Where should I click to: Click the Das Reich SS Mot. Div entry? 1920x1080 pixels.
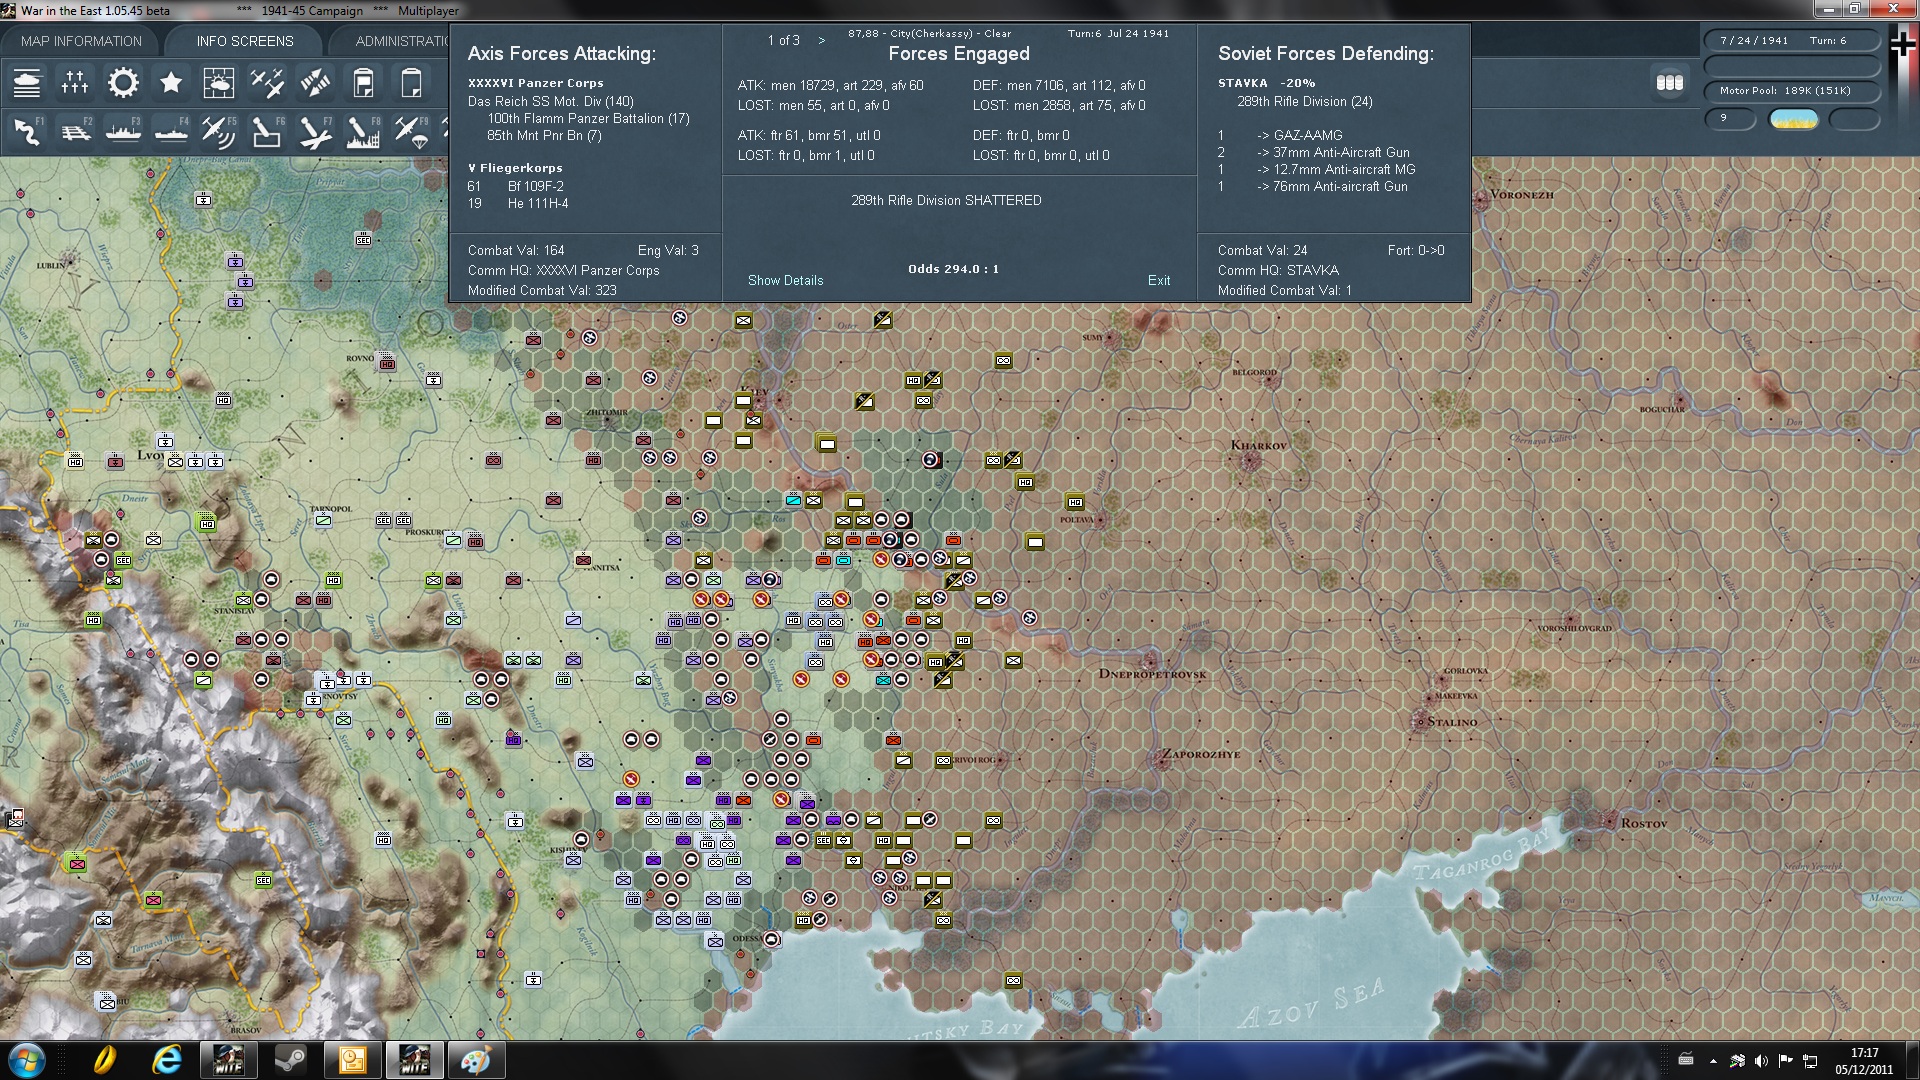coord(550,101)
